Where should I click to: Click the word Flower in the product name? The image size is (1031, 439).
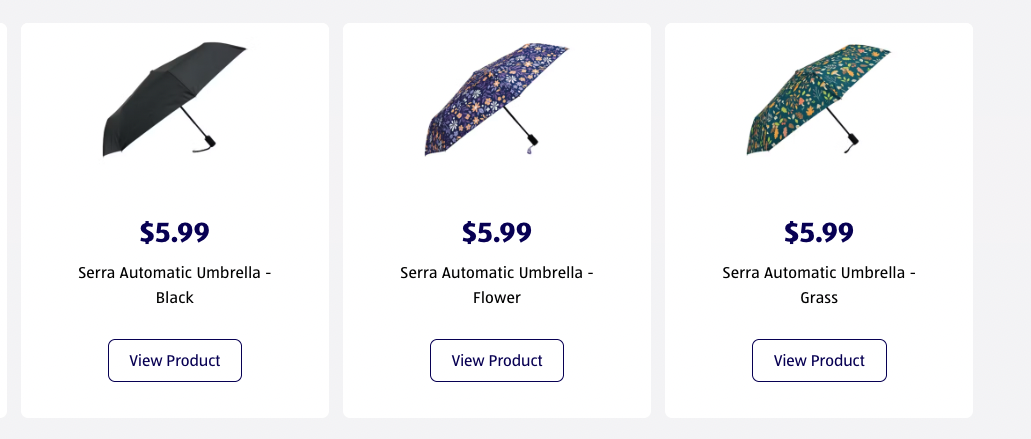point(497,297)
